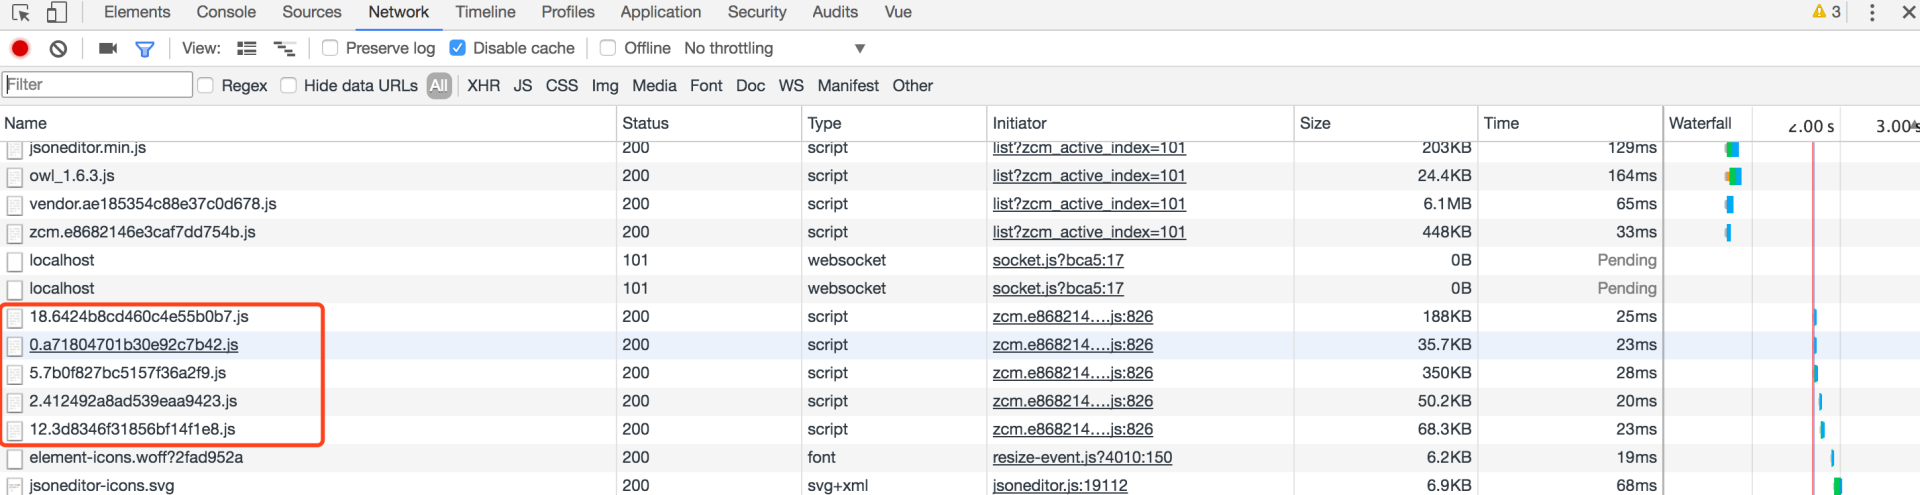Select the 0.a71804701b30e92c7b42.js request row
Screen dimensions: 1920x495
[134, 345]
